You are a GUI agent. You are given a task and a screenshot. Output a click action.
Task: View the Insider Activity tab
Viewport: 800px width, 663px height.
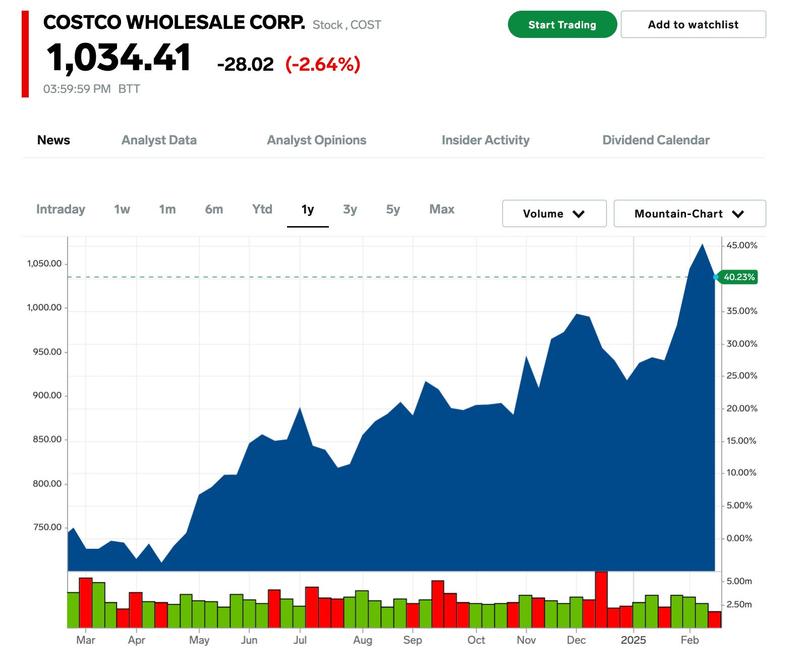(485, 140)
